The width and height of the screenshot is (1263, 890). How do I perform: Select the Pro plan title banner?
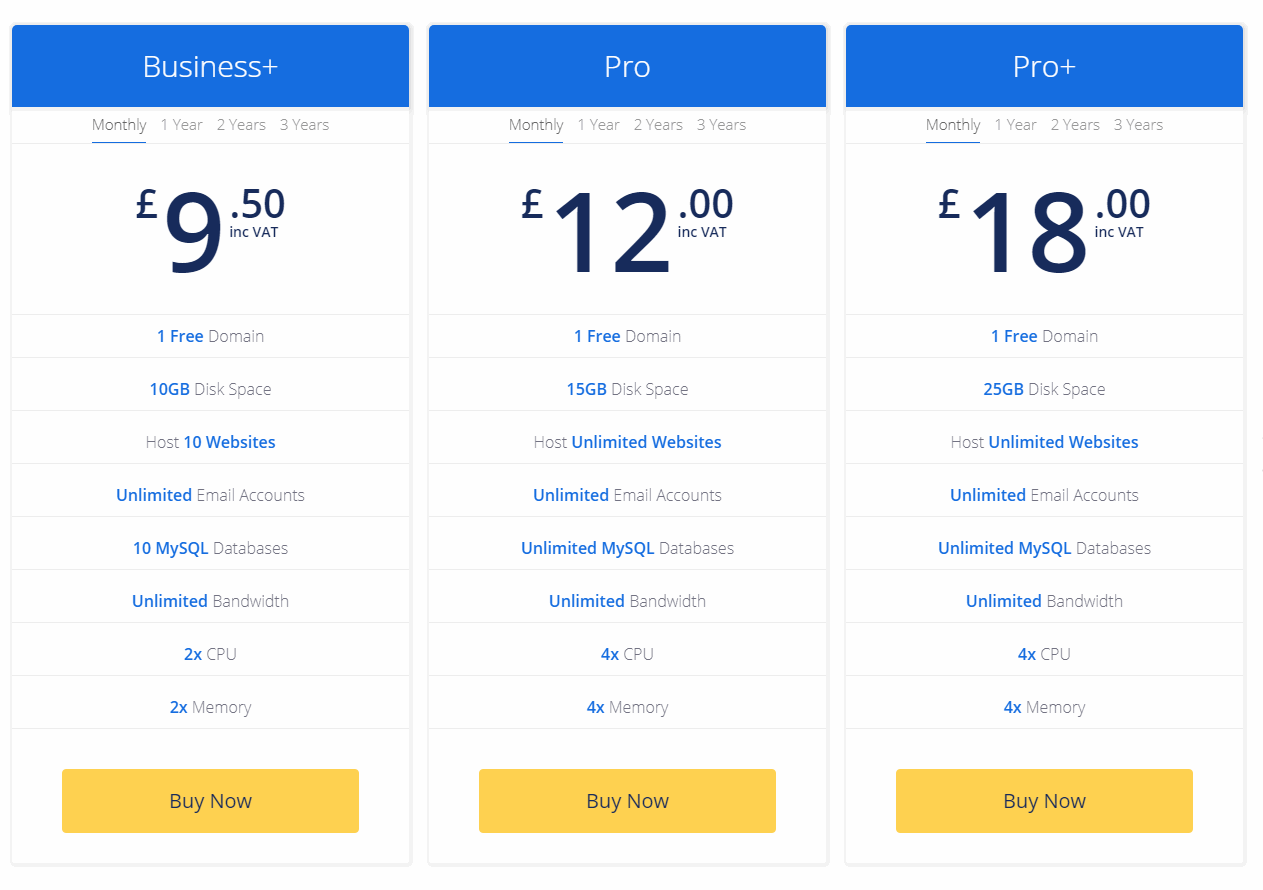pyautogui.click(x=627, y=66)
